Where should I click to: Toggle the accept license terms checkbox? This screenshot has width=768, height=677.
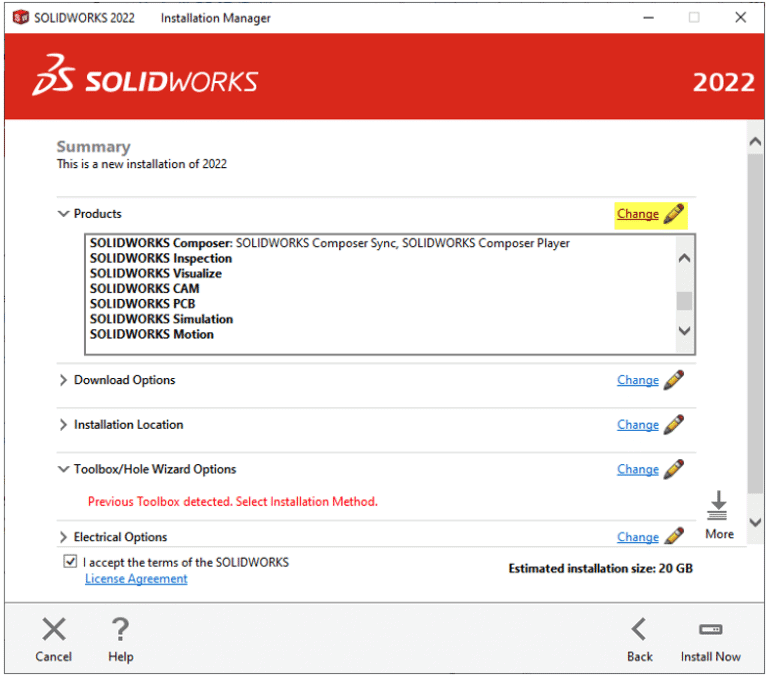[x=70, y=561]
